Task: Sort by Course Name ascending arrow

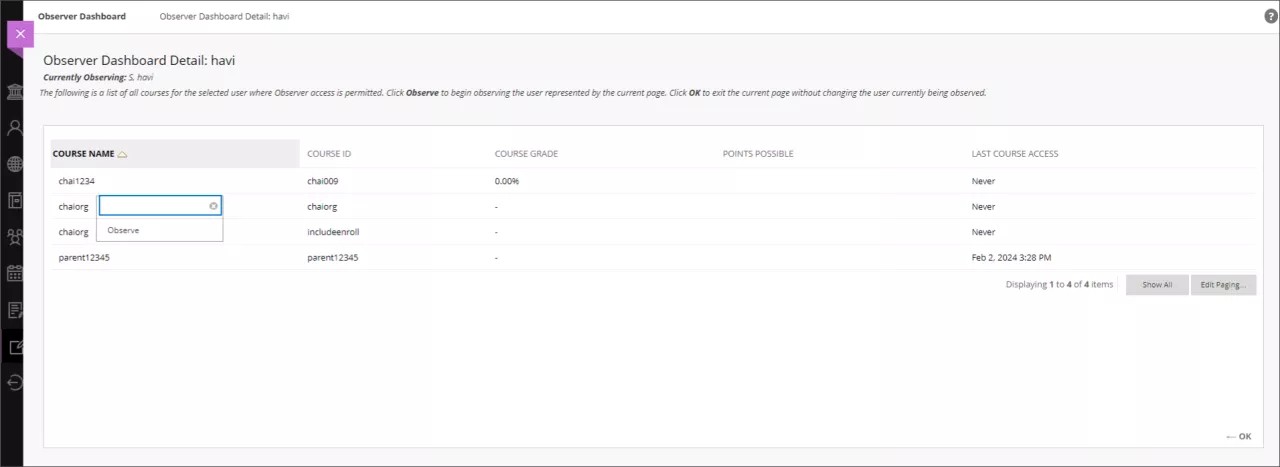Action: click(122, 154)
